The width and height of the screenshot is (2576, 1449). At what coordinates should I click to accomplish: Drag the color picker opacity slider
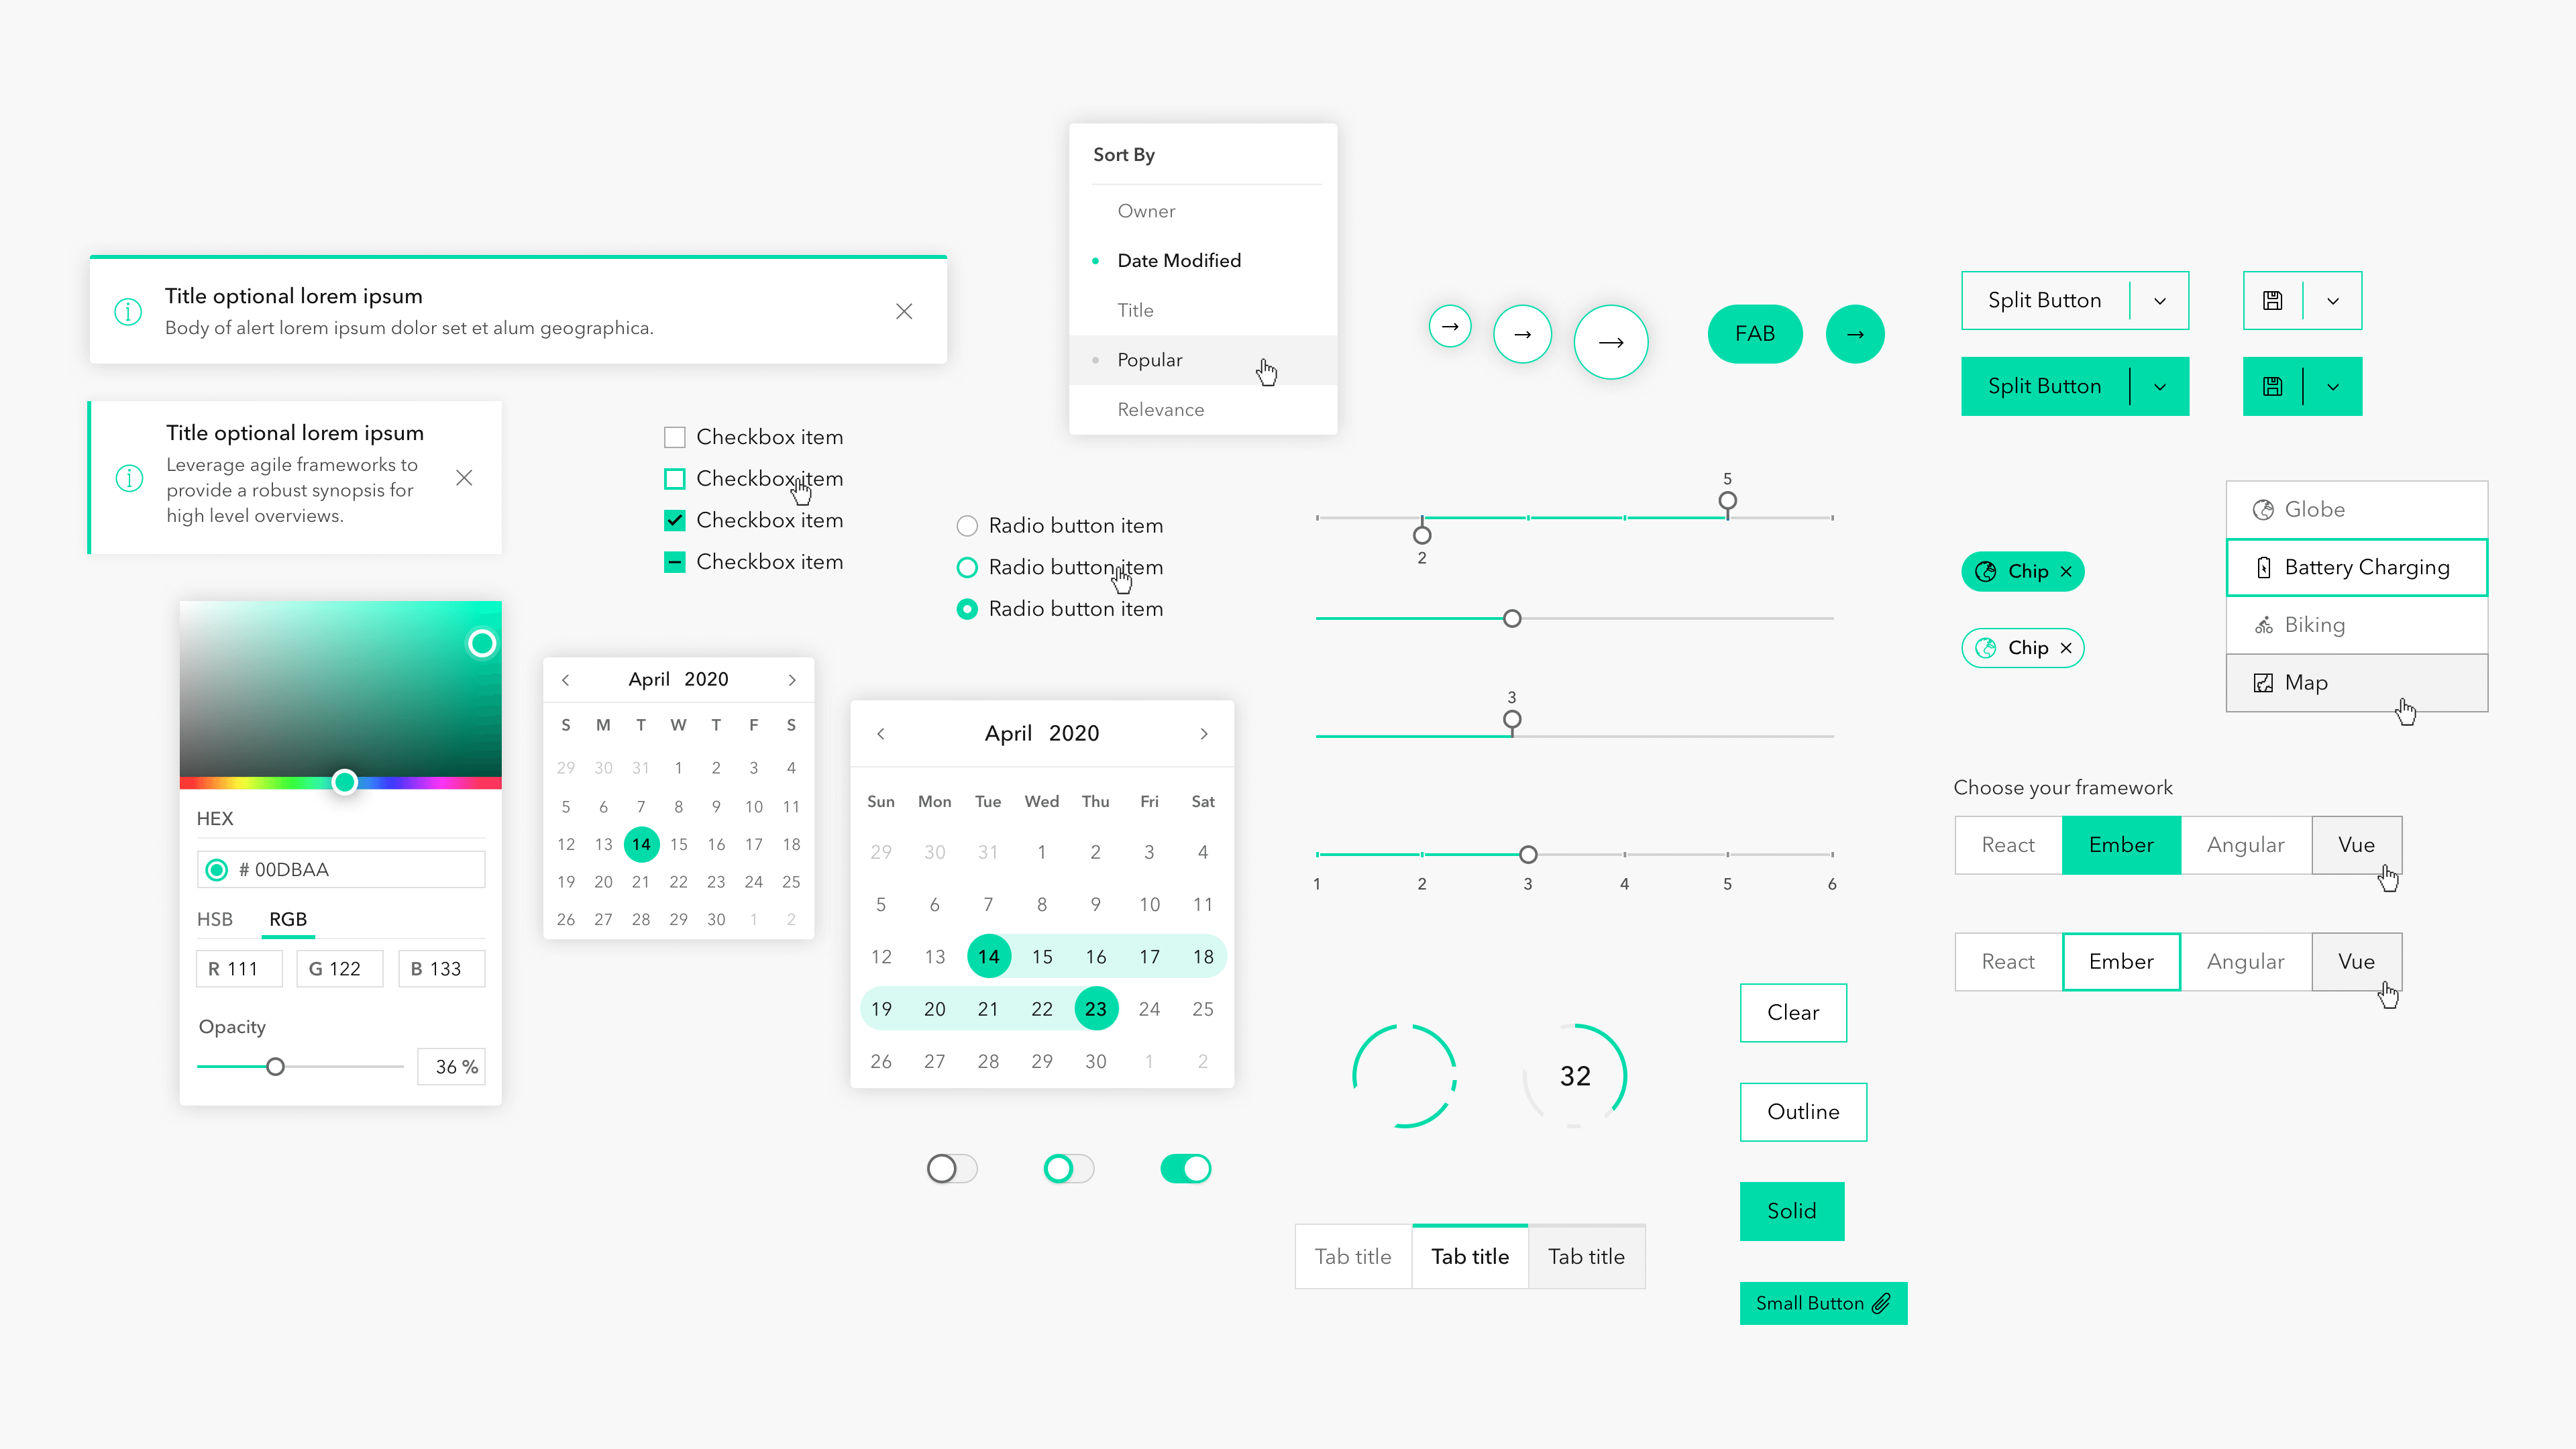click(x=274, y=1063)
